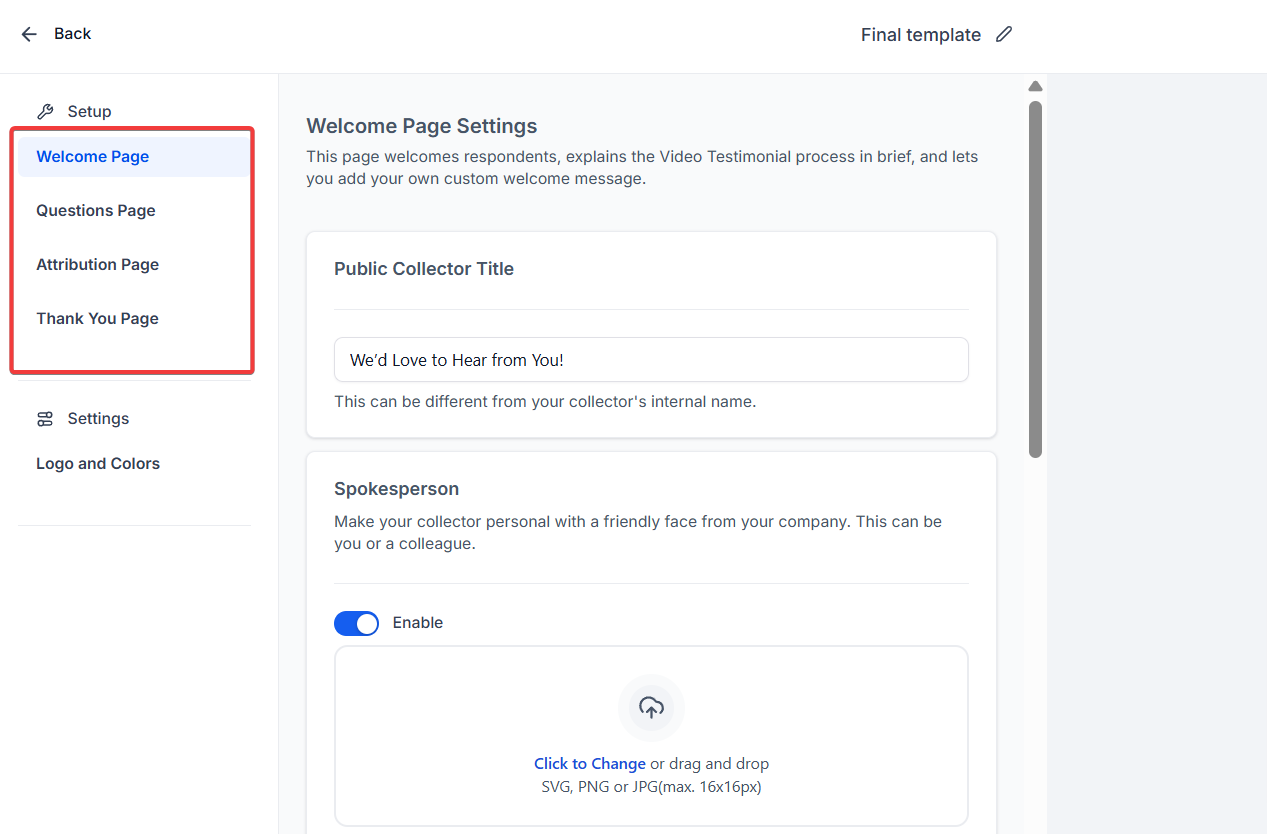1267x834 pixels.
Task: Click the back arrow icon
Action: 29,34
